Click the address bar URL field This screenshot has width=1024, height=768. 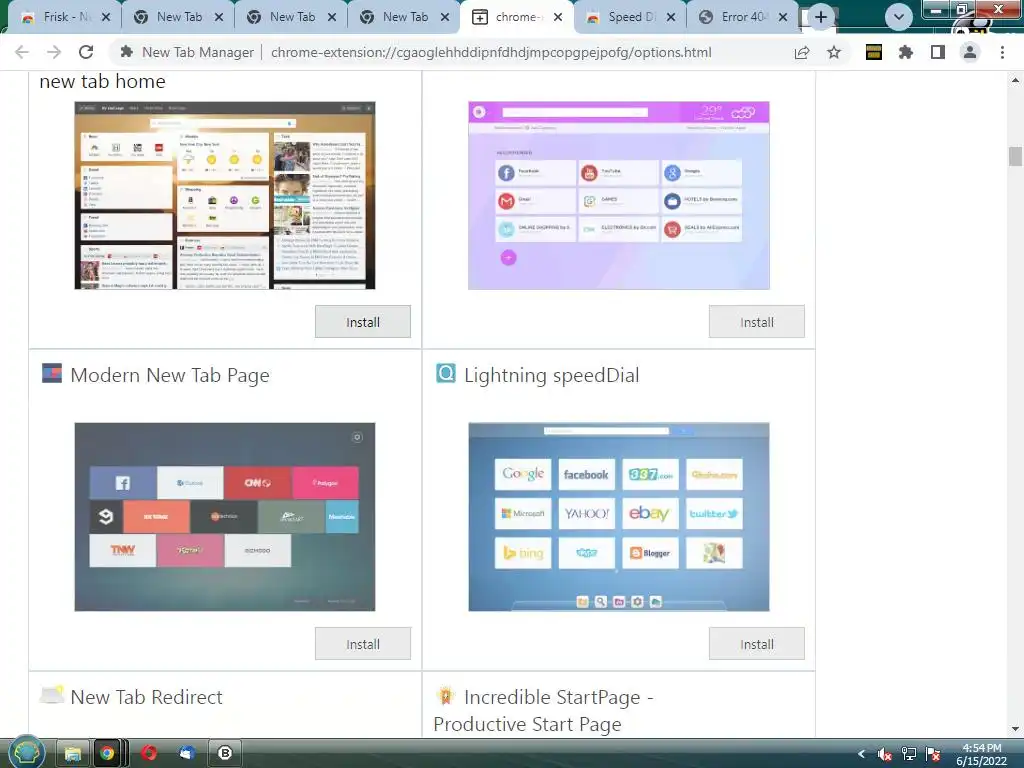point(491,52)
